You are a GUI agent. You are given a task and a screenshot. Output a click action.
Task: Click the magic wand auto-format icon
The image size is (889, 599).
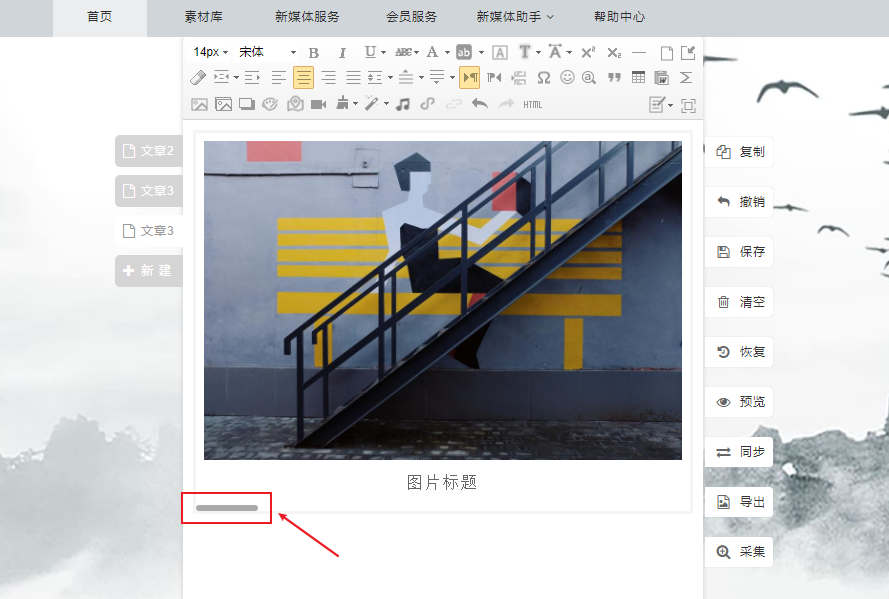pyautogui.click(x=372, y=103)
